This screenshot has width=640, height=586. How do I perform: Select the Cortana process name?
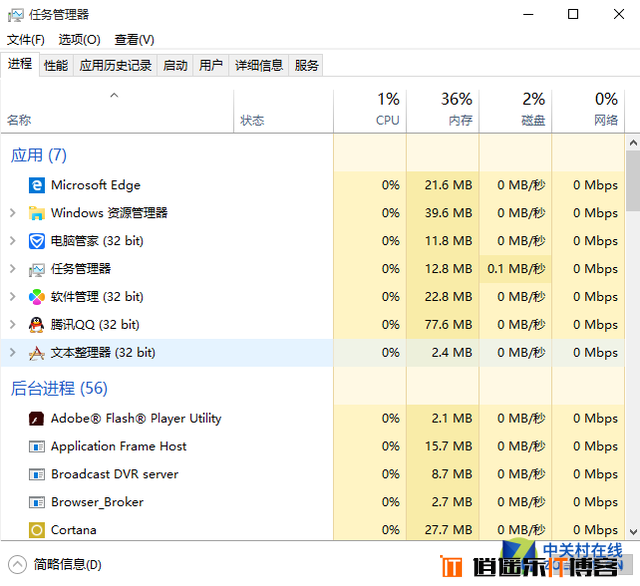point(73,530)
